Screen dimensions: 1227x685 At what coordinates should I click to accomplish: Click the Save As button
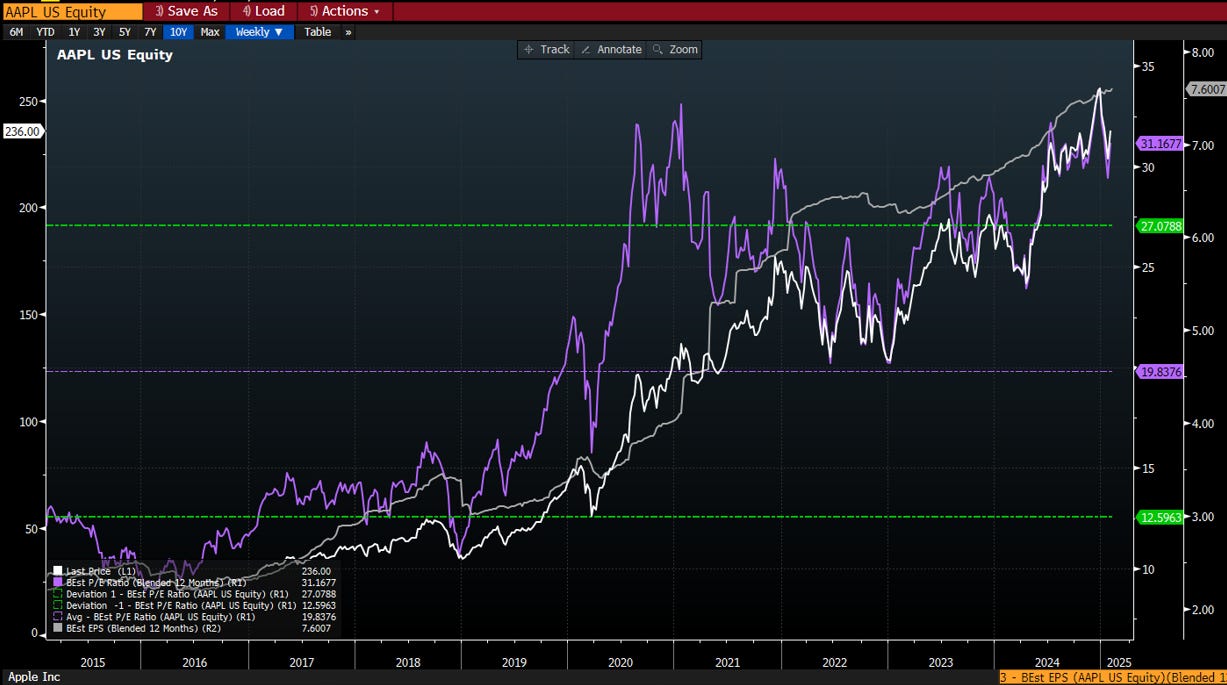coord(186,11)
